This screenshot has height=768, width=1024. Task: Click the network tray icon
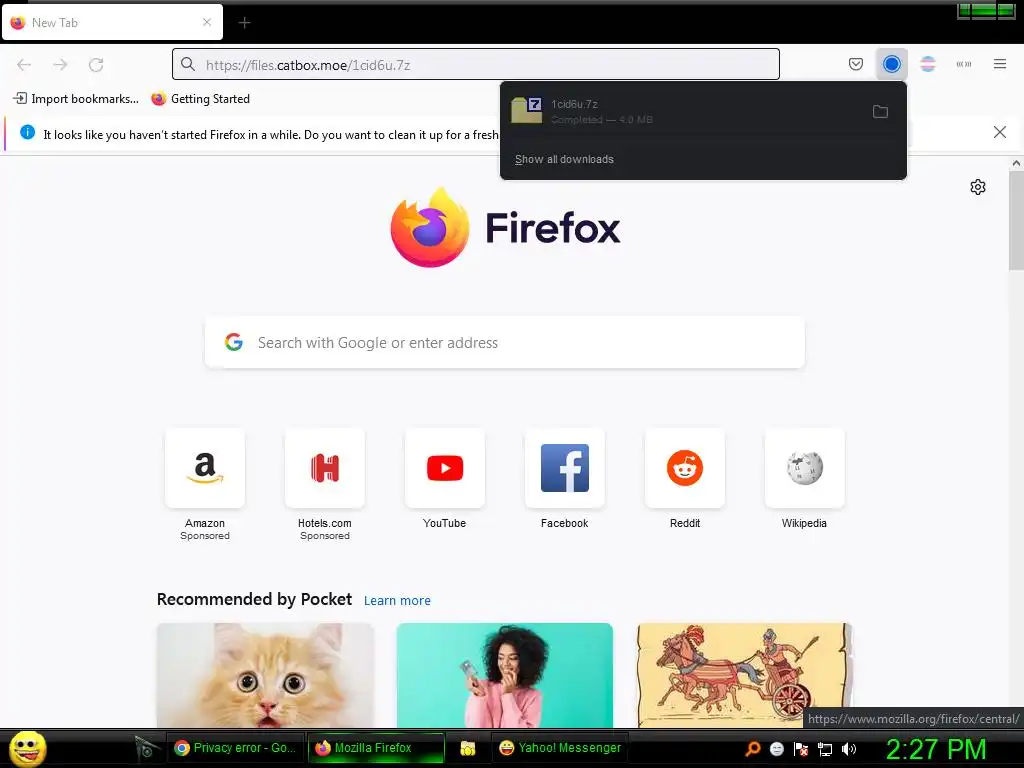[x=825, y=749]
